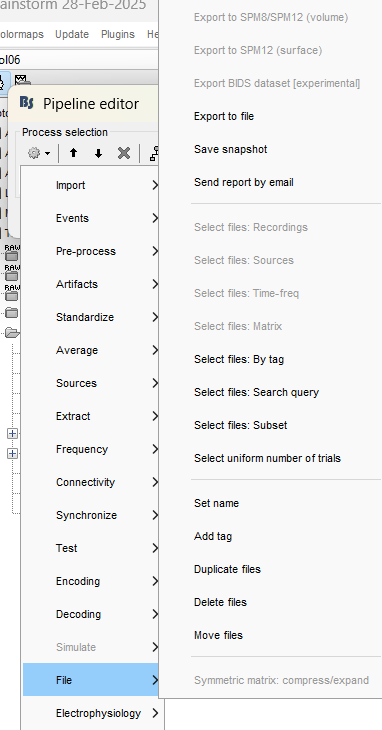Choose Export to file

[224, 116]
